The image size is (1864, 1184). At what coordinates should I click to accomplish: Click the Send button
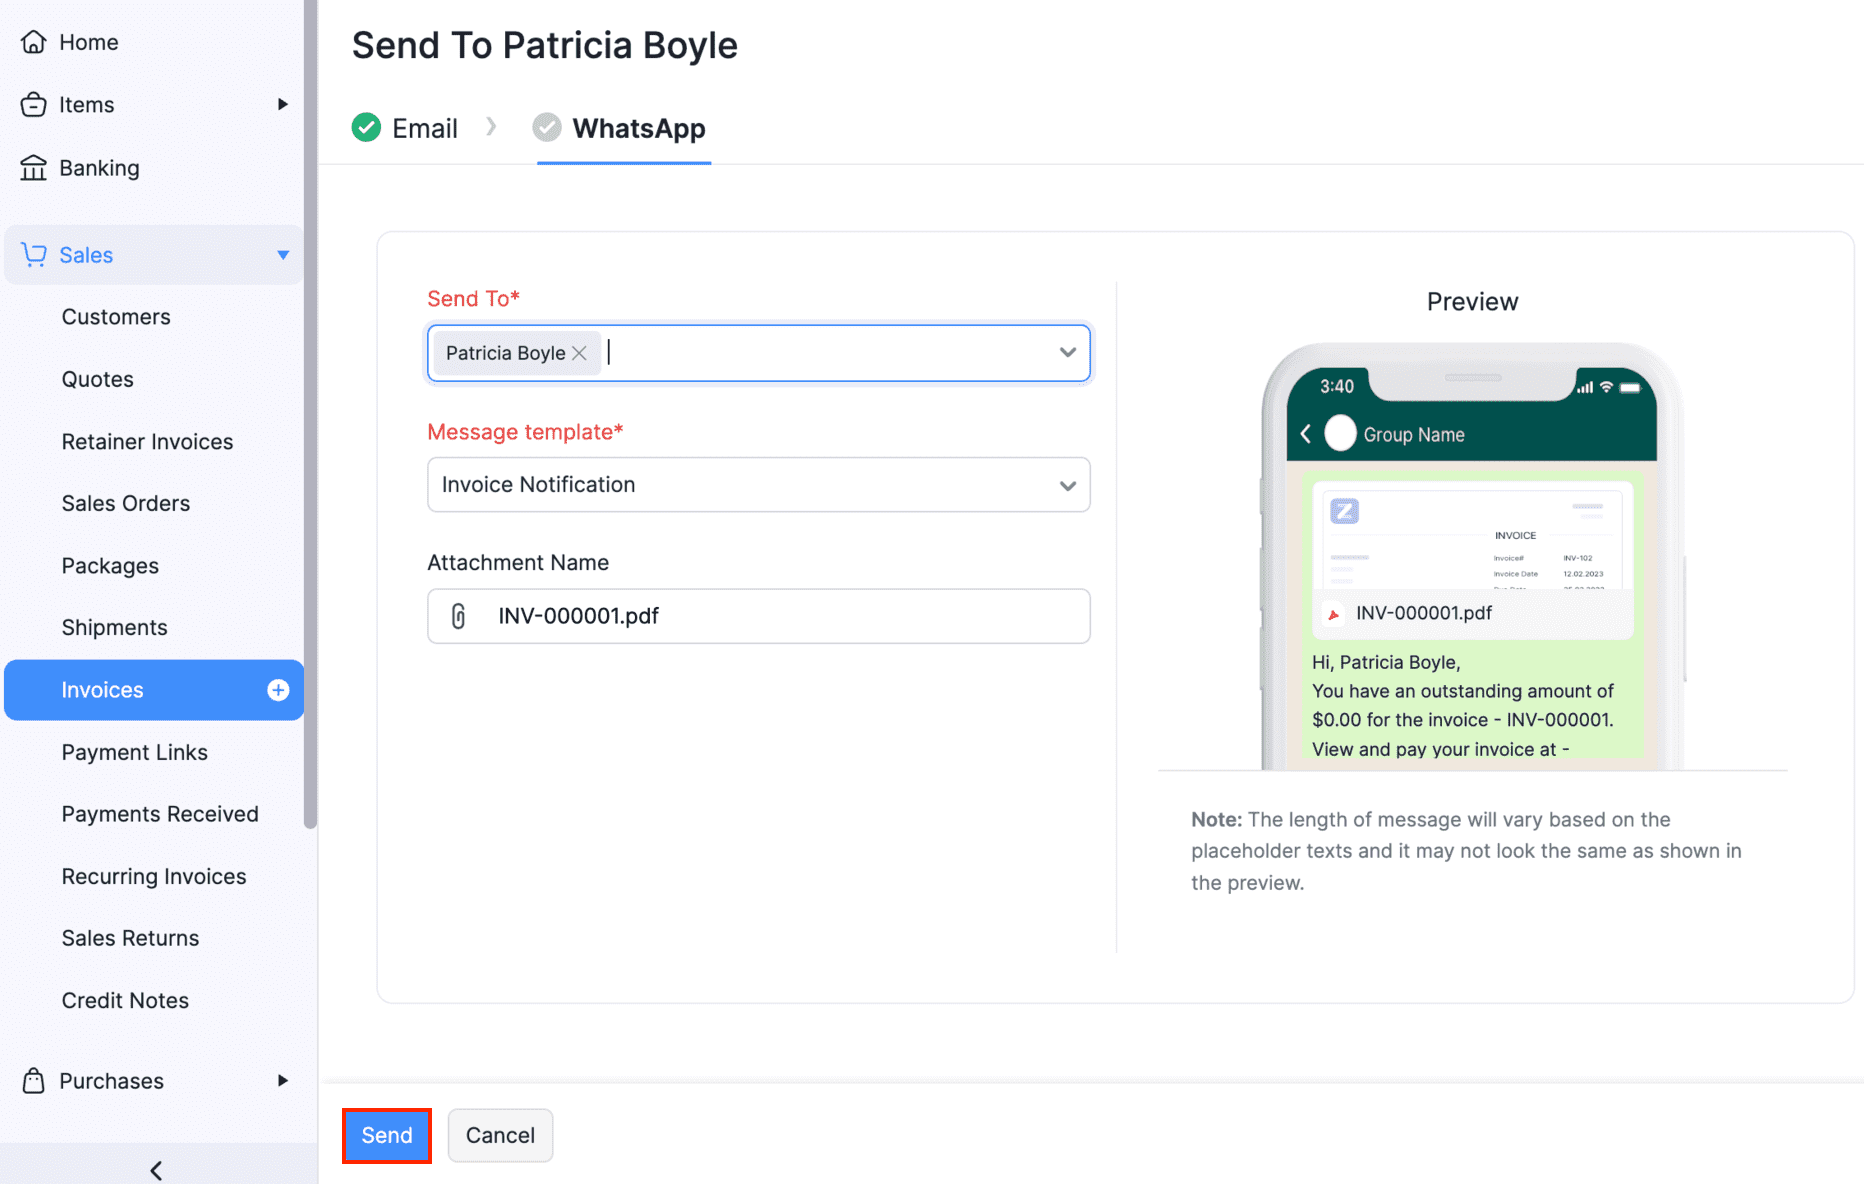coord(386,1135)
